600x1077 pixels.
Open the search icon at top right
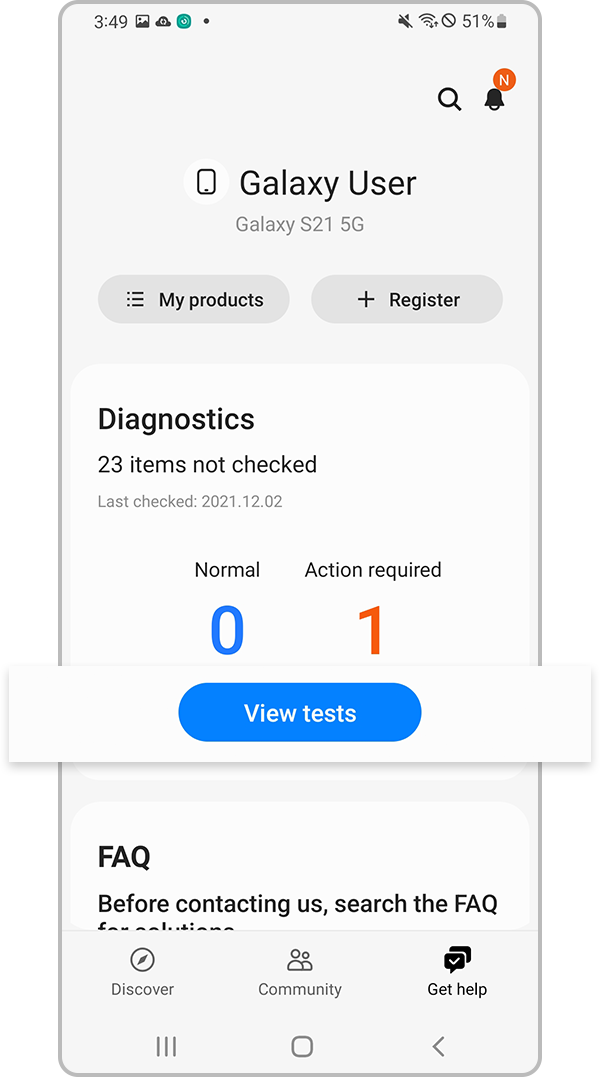point(449,99)
